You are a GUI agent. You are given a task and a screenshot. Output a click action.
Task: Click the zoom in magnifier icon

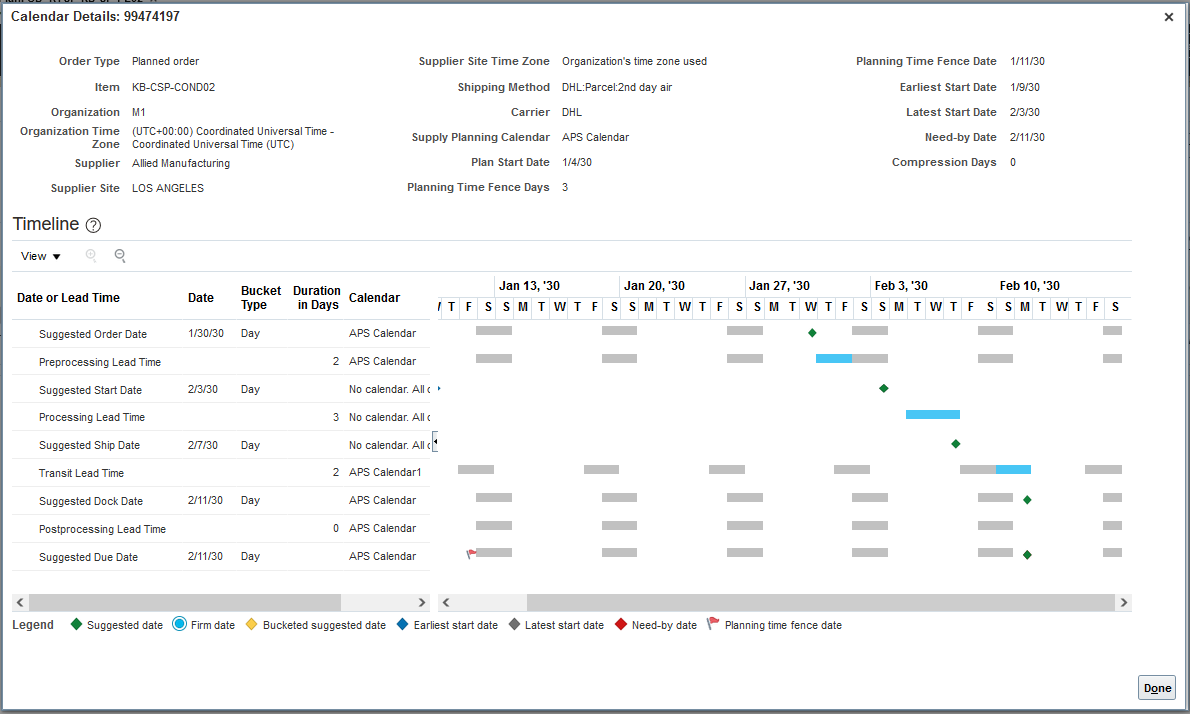coord(91,256)
